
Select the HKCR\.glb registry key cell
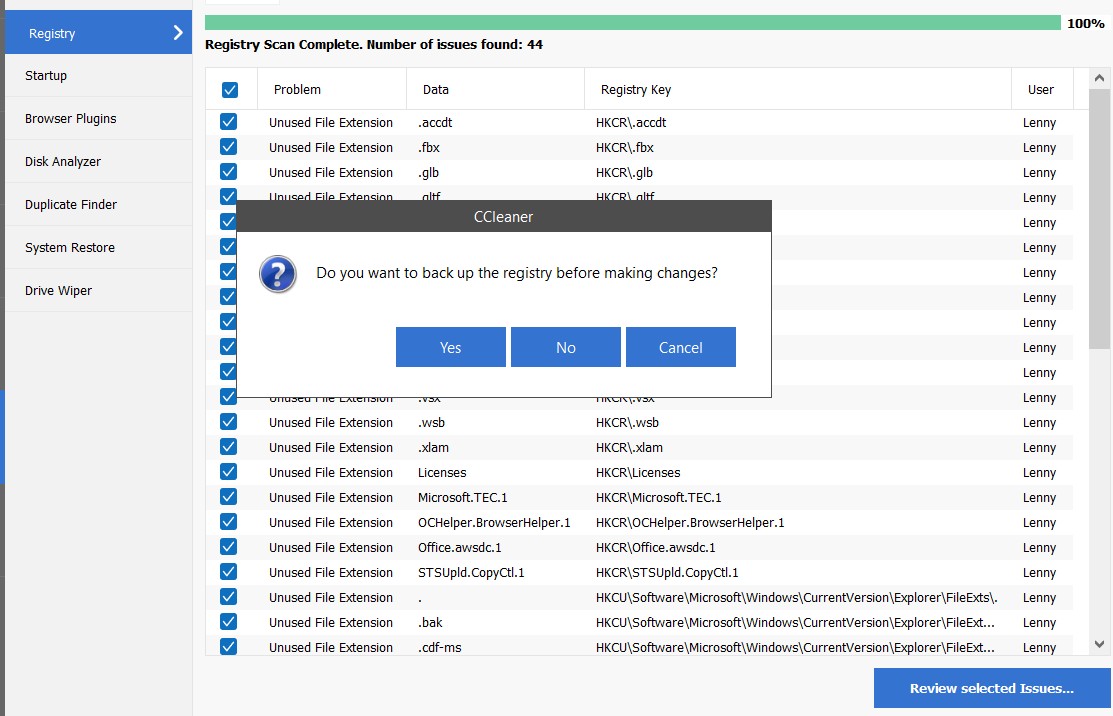click(625, 172)
